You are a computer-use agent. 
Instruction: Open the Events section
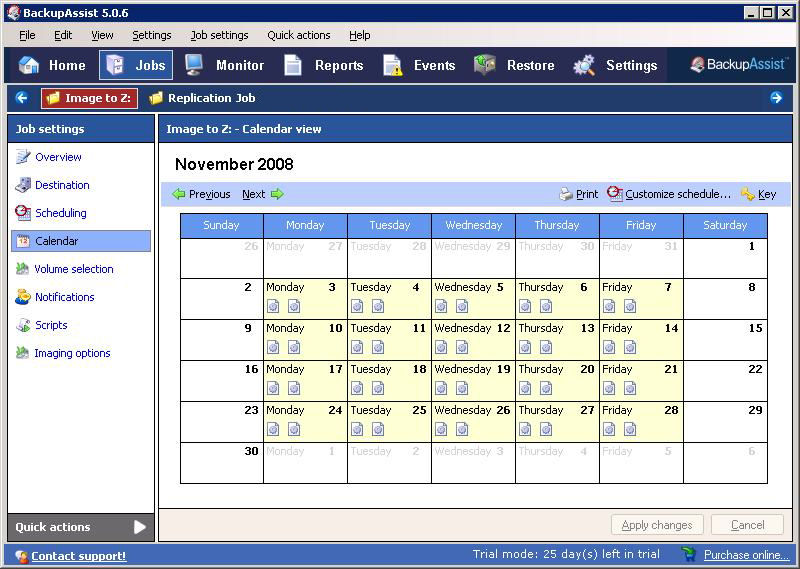[419, 65]
